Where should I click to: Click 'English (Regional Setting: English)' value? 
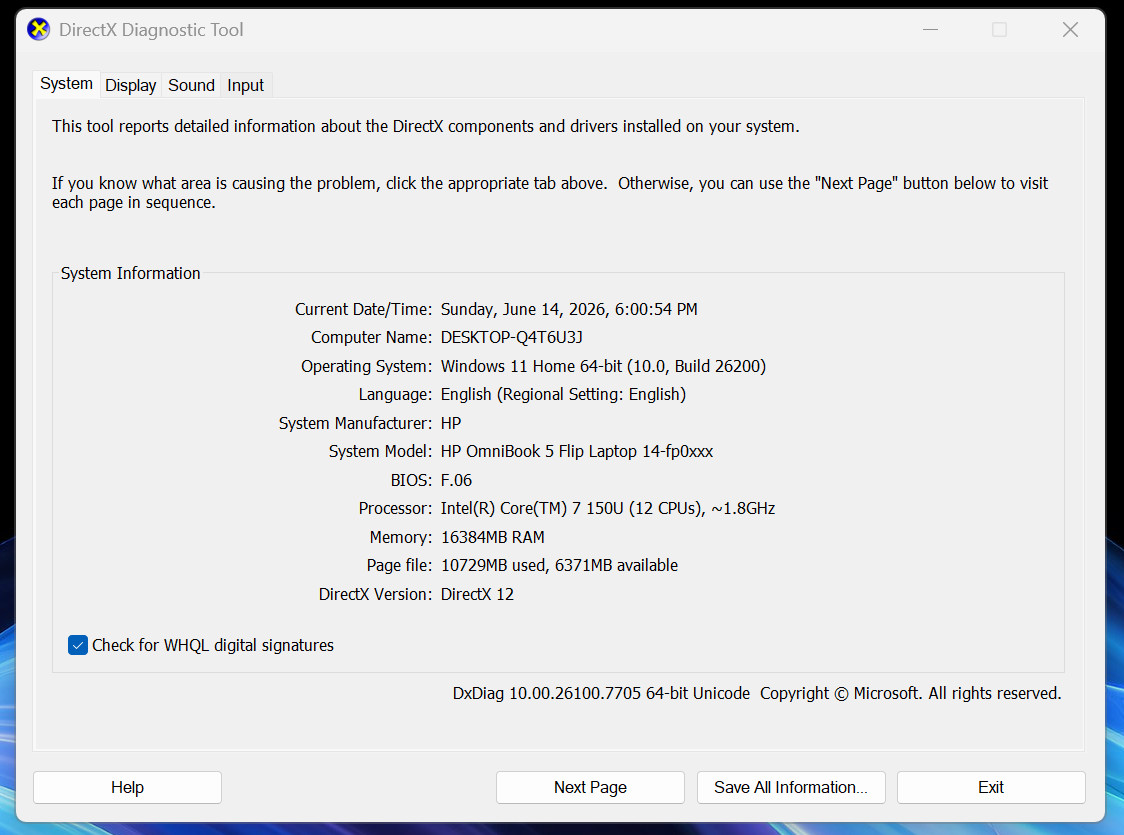click(563, 394)
